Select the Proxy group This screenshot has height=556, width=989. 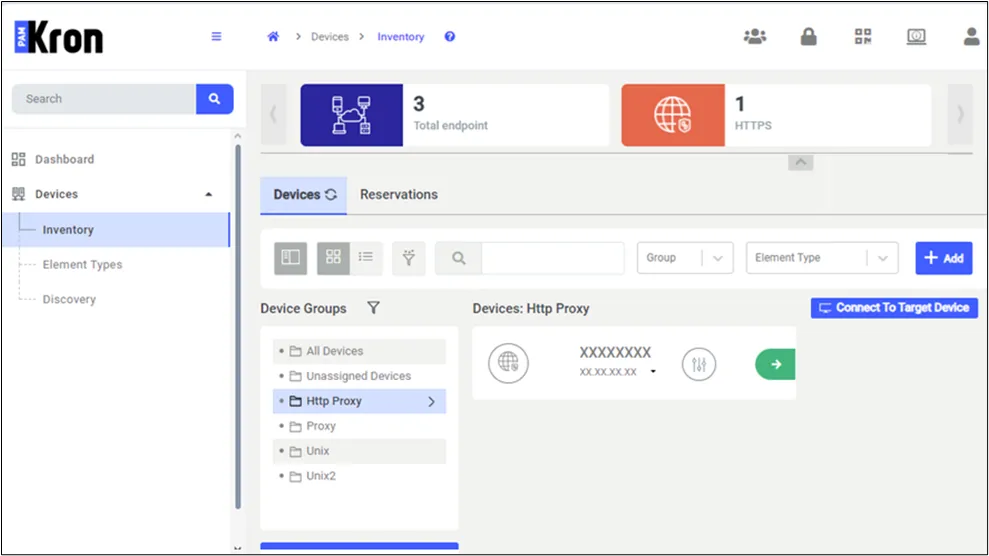pos(359,426)
